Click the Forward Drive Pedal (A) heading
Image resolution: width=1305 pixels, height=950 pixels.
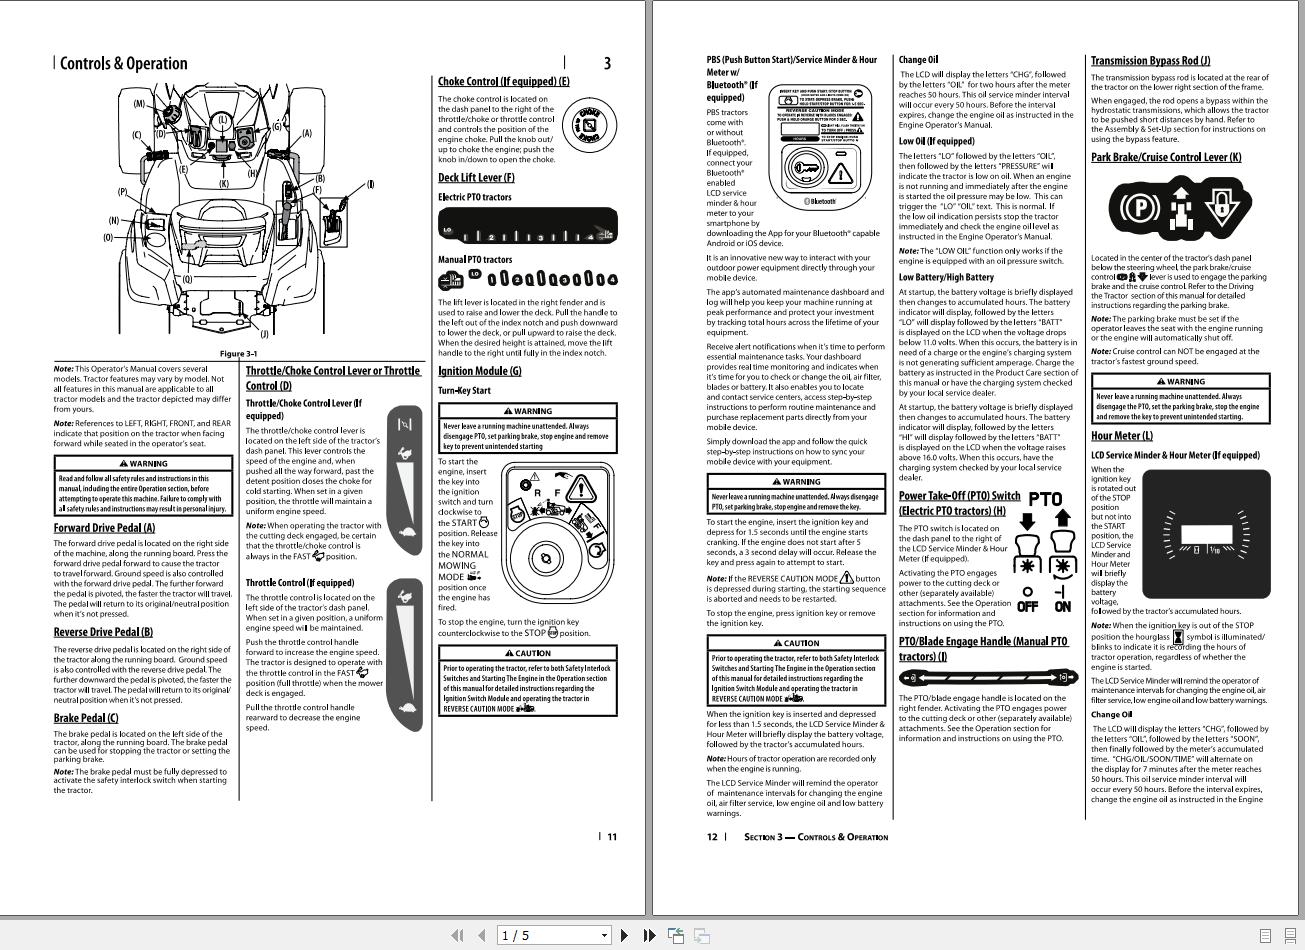coord(104,527)
